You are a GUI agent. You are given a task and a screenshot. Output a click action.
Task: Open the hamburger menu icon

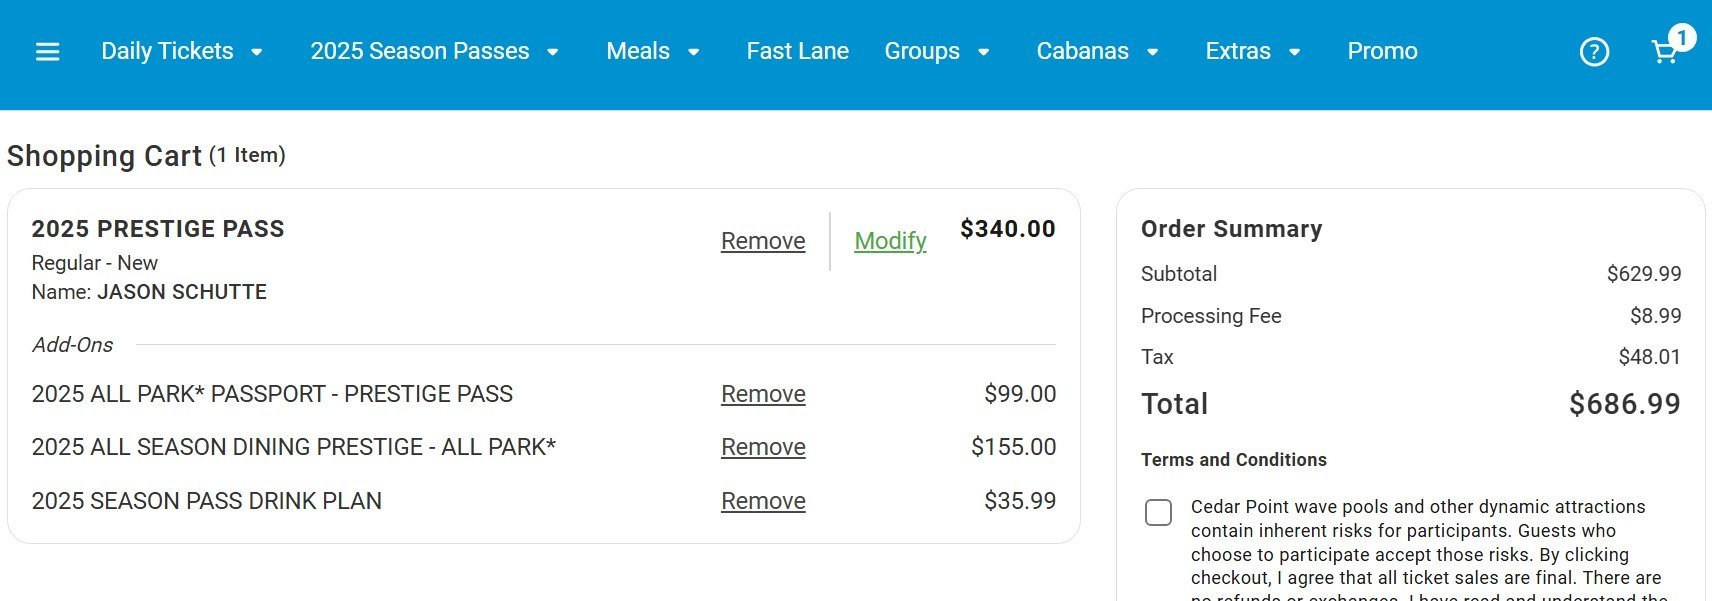(x=47, y=51)
